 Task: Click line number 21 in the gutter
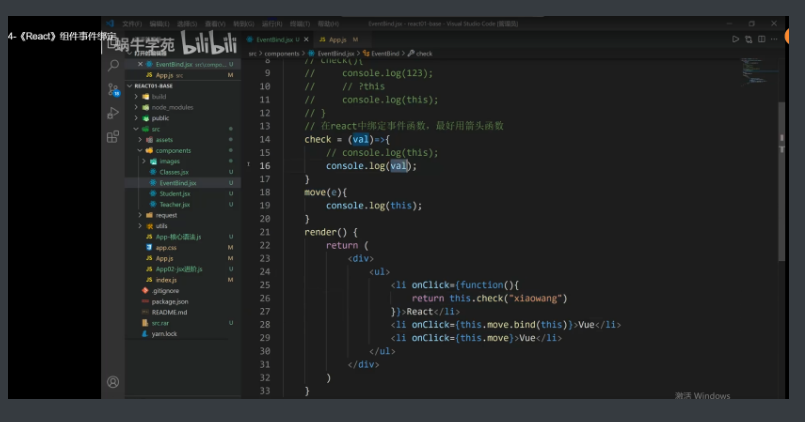265,232
